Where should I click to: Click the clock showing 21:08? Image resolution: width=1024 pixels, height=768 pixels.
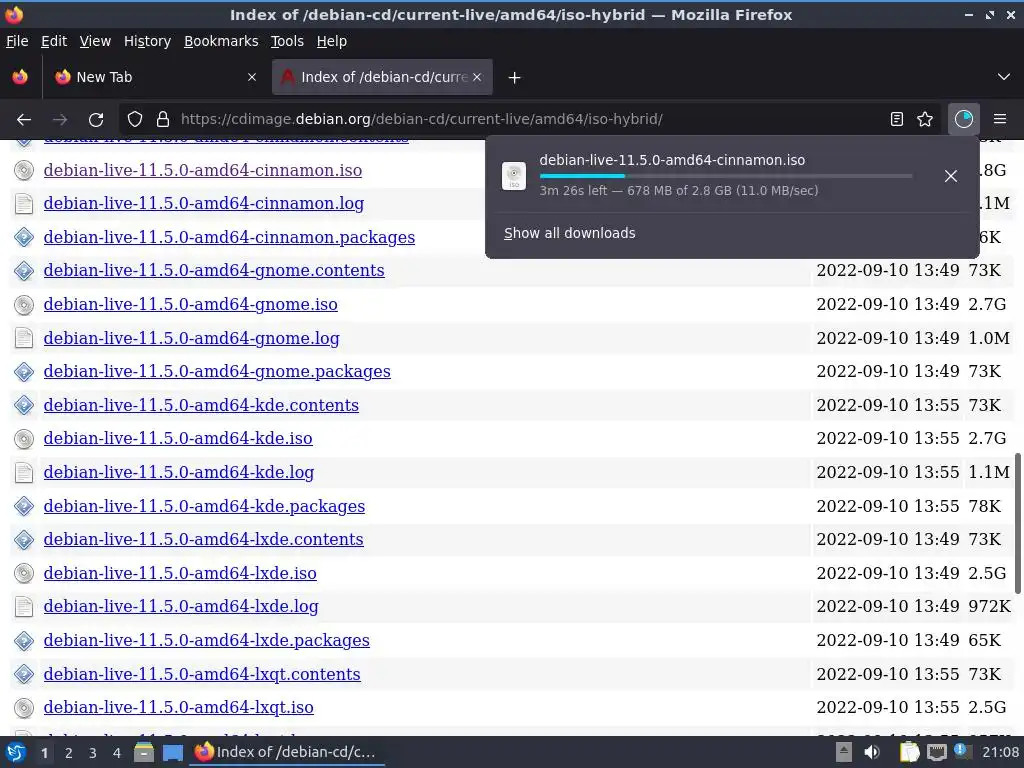[x=1000, y=752]
